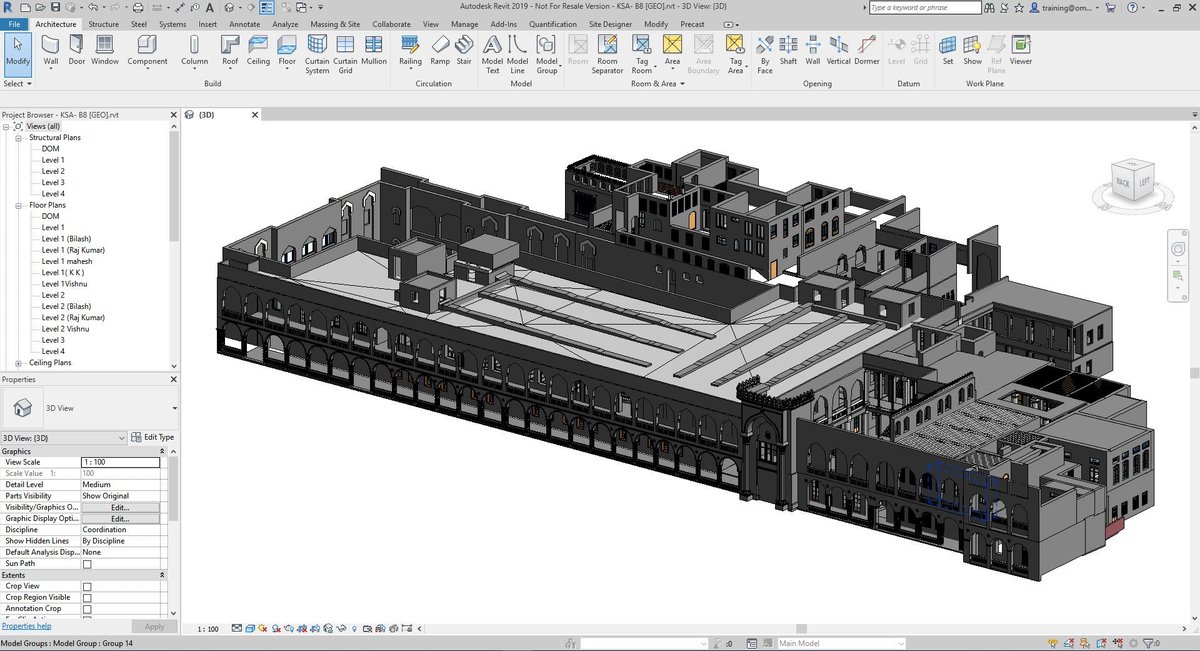The width and height of the screenshot is (1200, 651).
Task: Enable the Crop View checkbox
Action: coord(87,586)
